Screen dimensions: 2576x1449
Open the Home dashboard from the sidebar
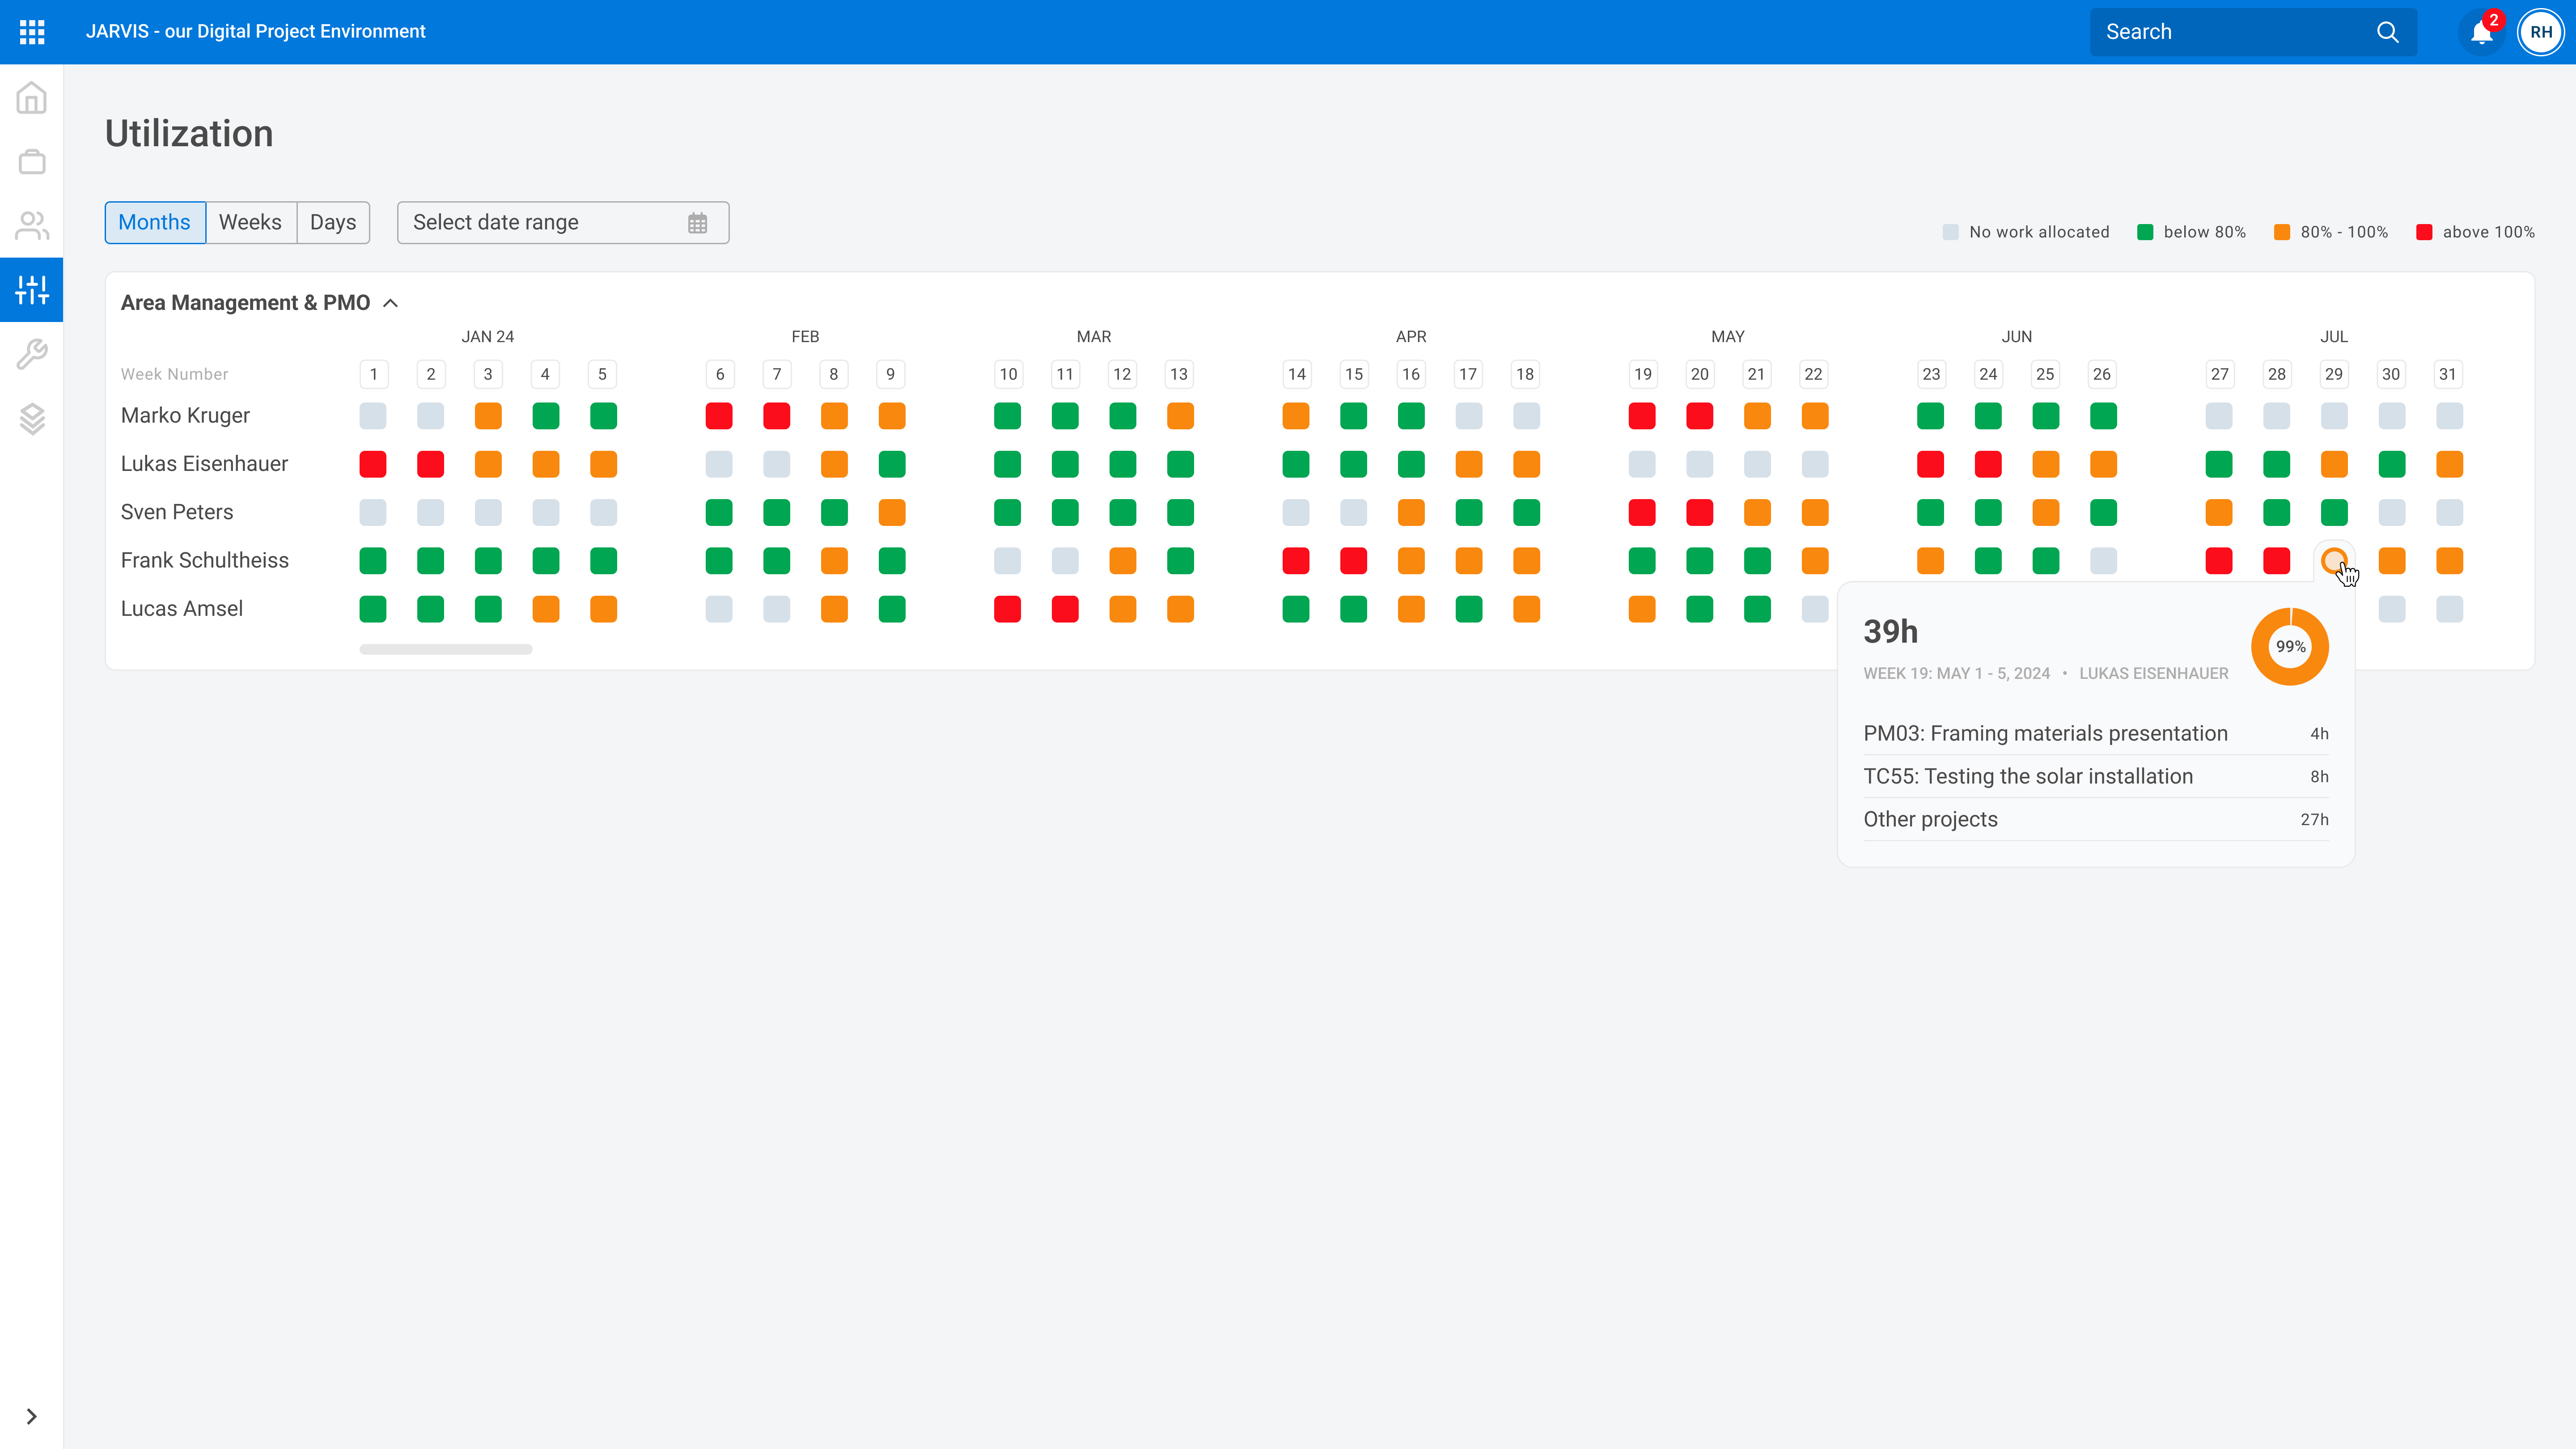31,98
